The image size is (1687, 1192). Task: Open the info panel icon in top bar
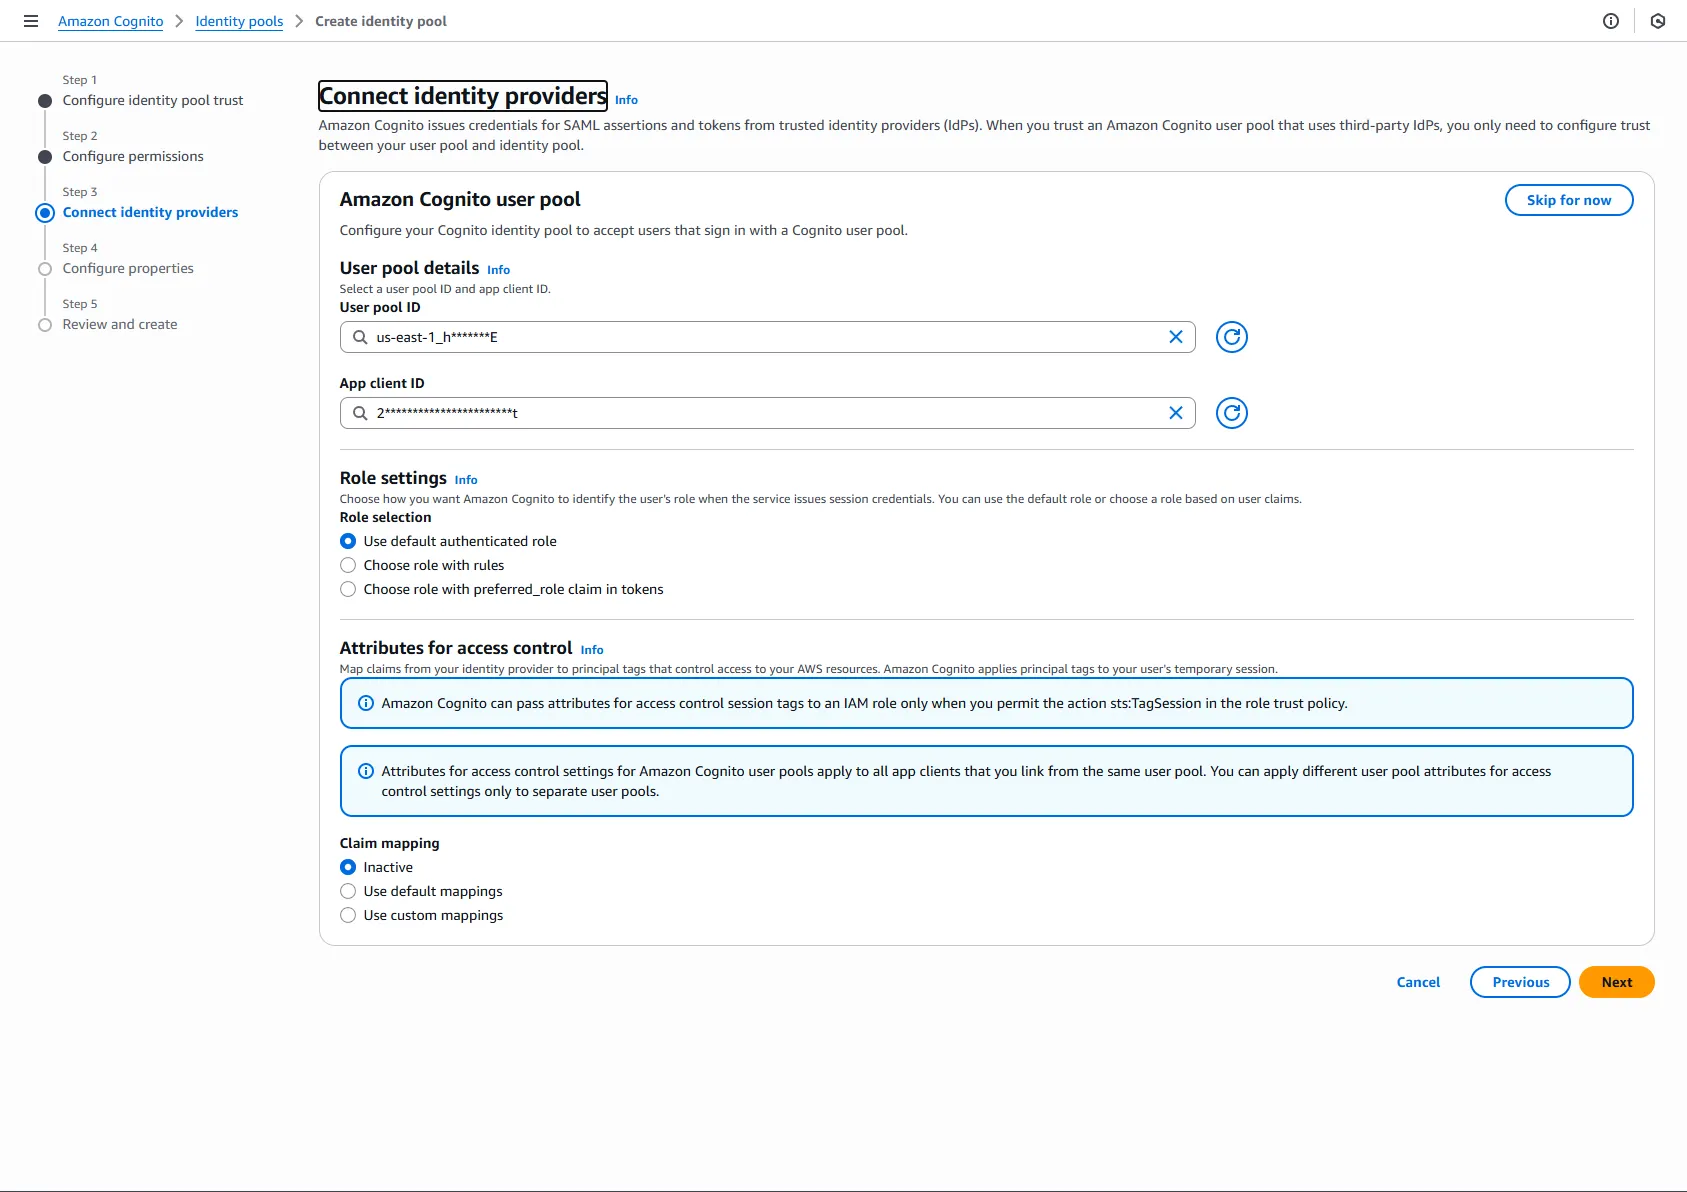click(1611, 21)
